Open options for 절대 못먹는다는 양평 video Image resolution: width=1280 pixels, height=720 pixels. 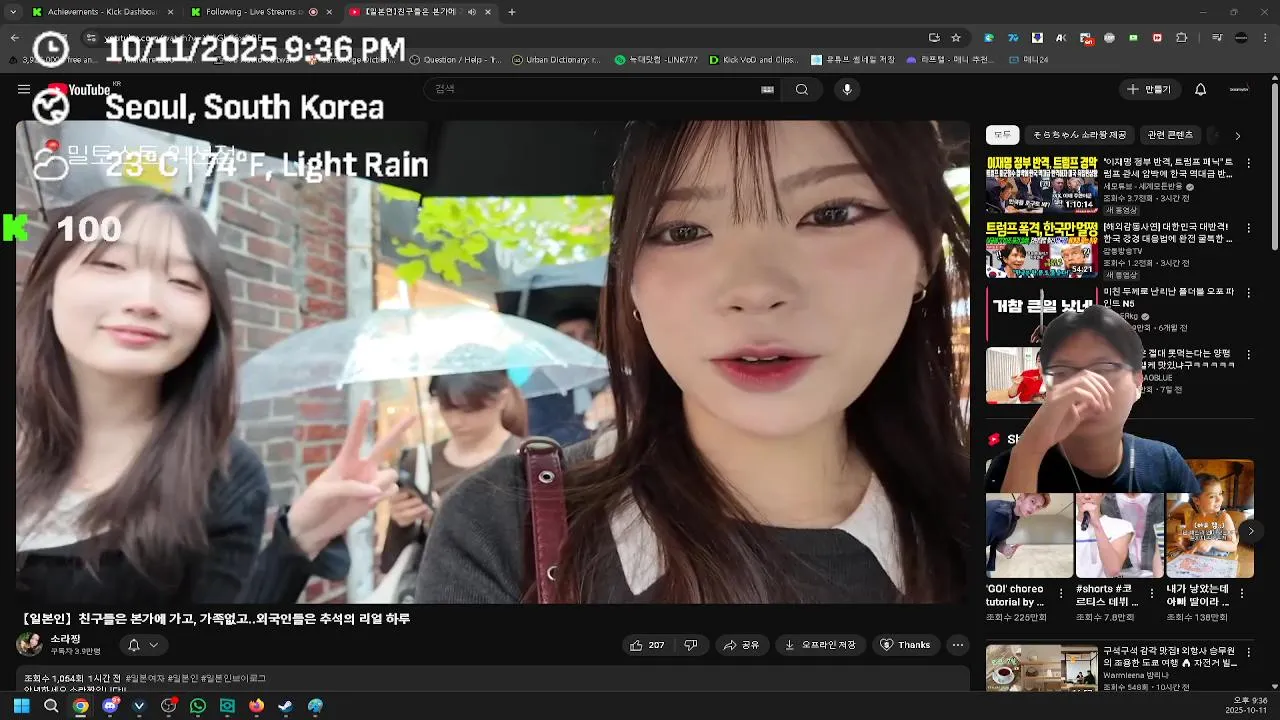pos(1248,355)
